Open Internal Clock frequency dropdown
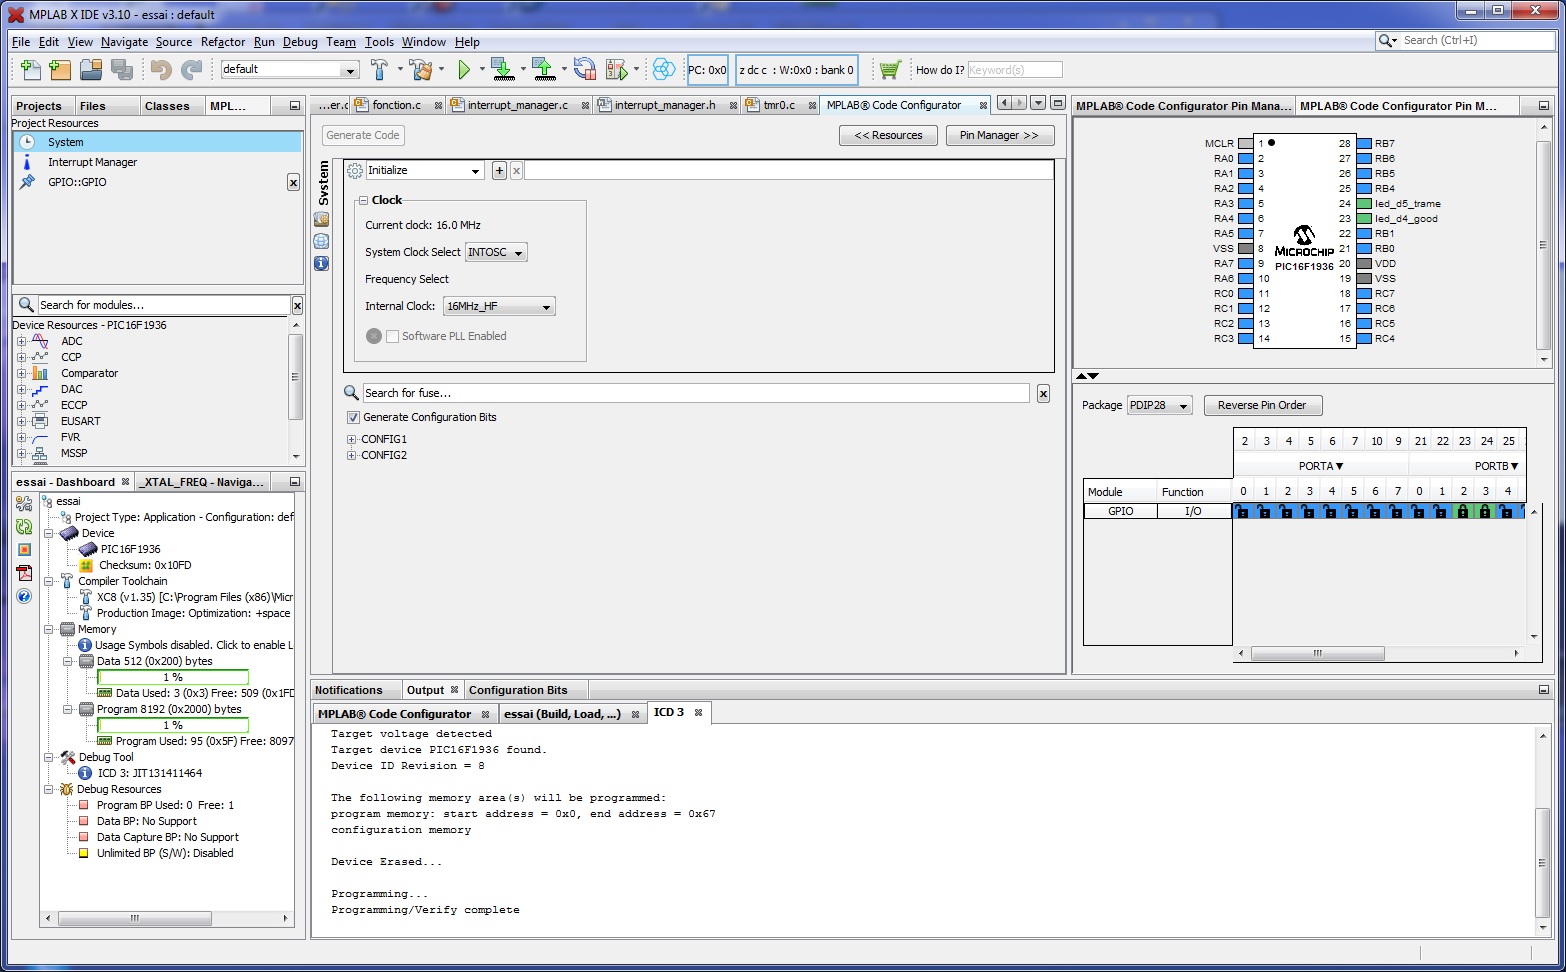1566x972 pixels. (x=499, y=306)
